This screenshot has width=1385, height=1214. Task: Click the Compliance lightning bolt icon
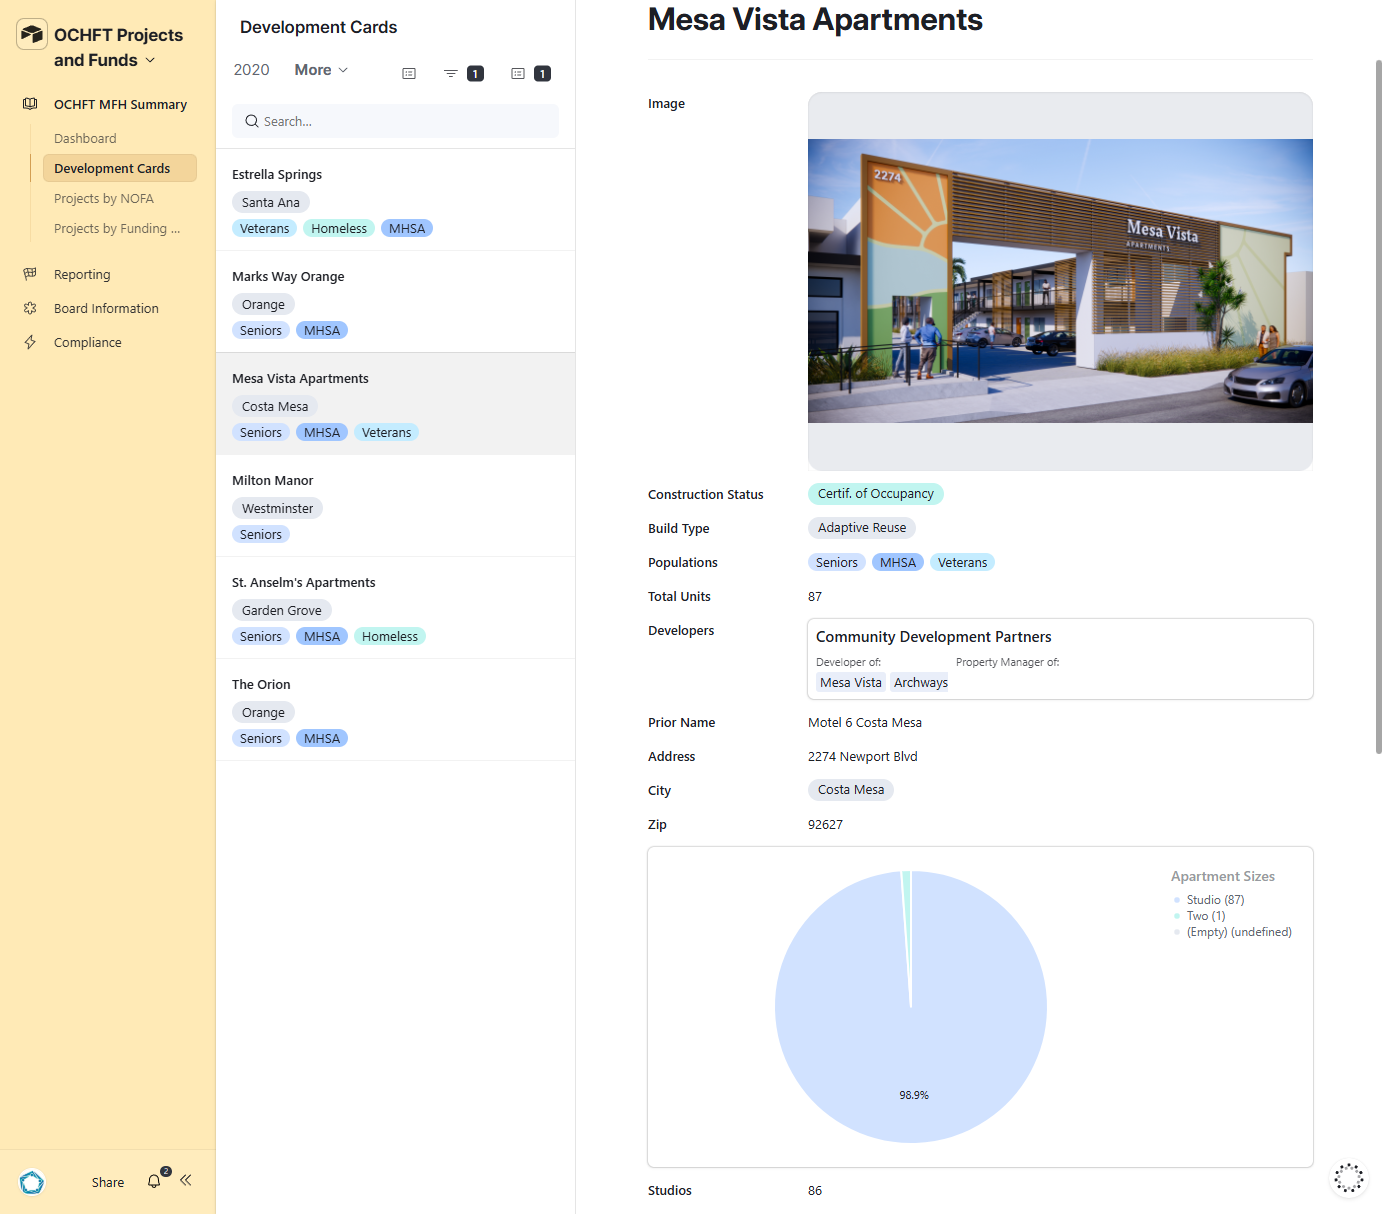(x=30, y=342)
